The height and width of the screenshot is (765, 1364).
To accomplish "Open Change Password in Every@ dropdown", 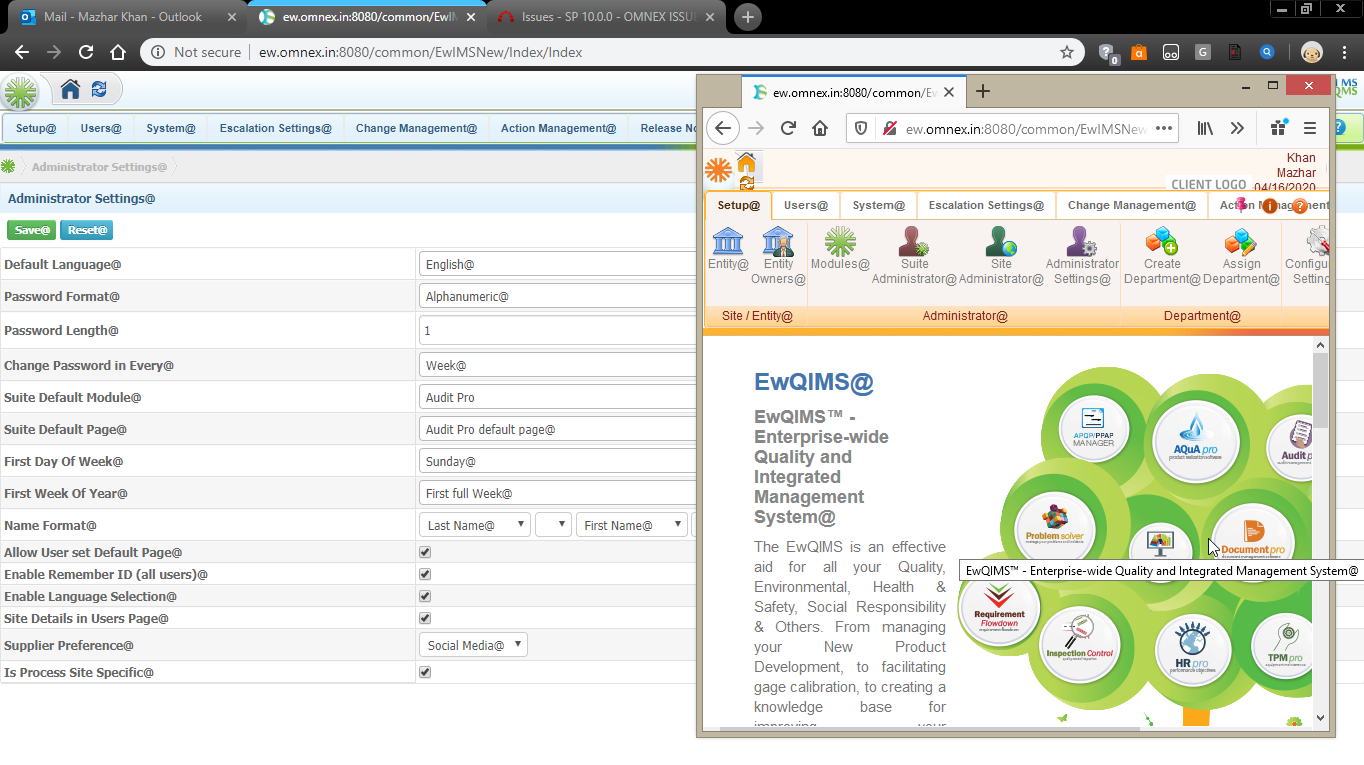I will [557, 366].
